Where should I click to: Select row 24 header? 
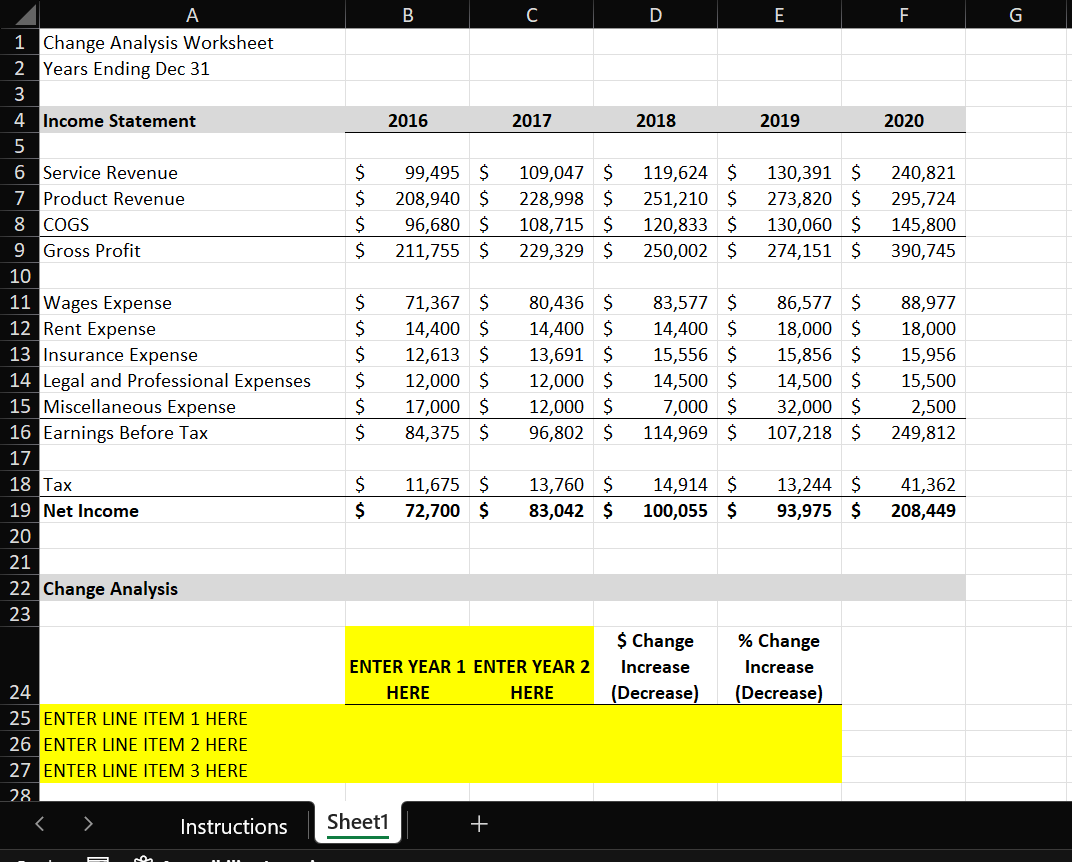point(20,666)
